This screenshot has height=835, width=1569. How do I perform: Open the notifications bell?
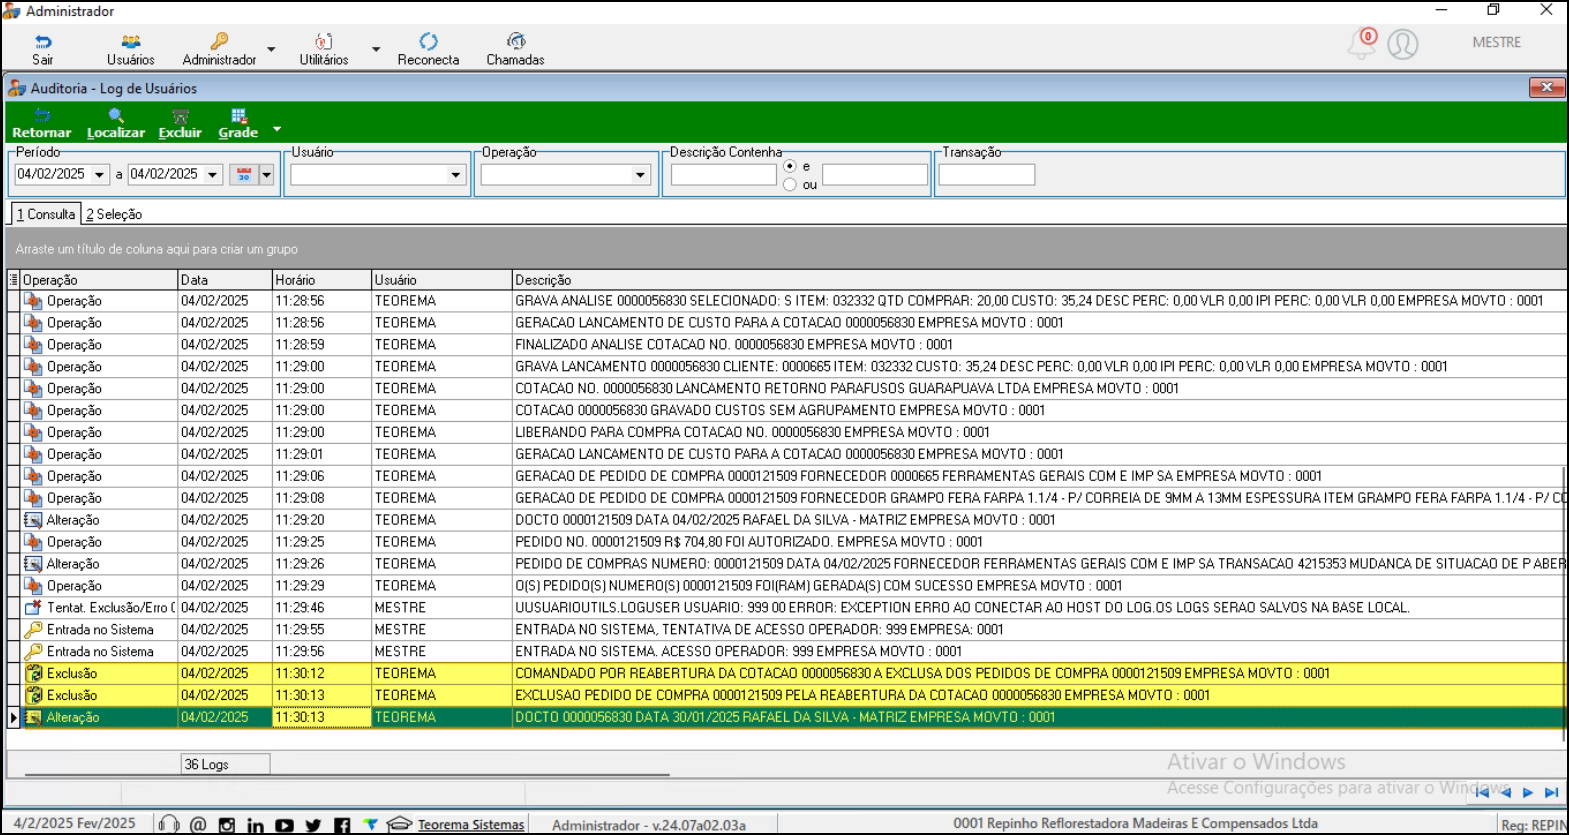coord(1362,43)
